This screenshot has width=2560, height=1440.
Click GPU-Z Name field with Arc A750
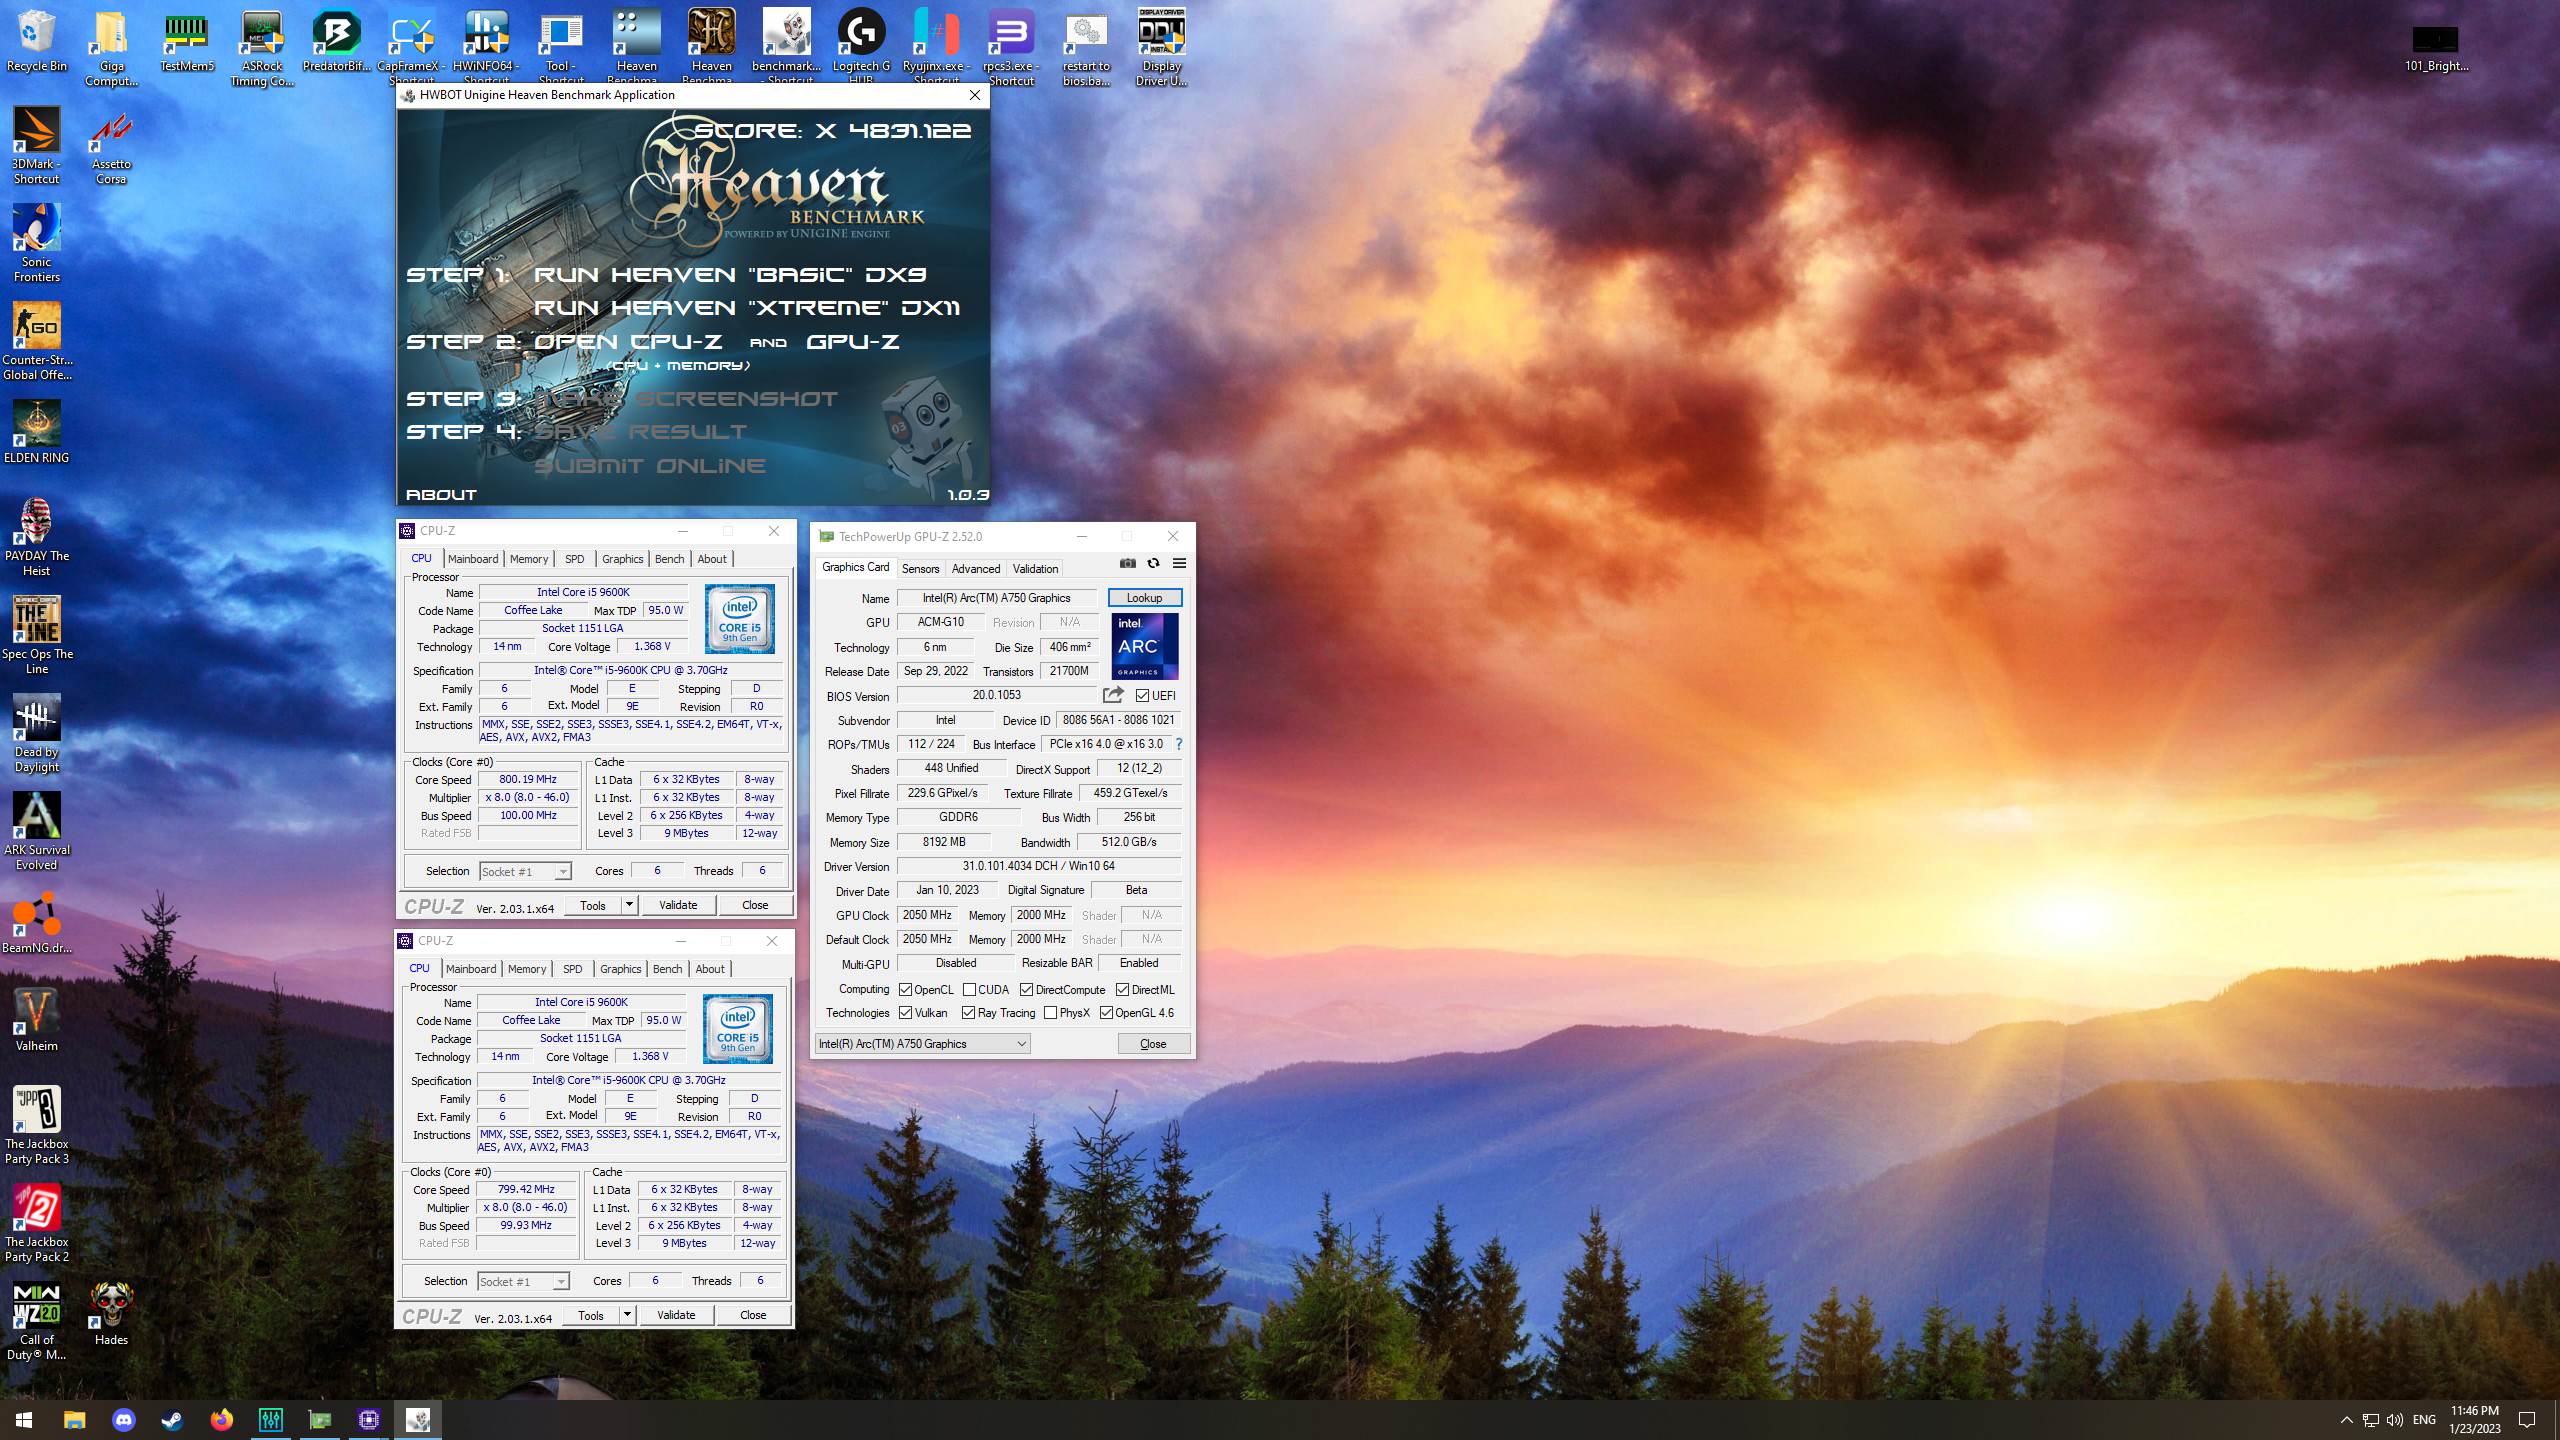[996, 598]
